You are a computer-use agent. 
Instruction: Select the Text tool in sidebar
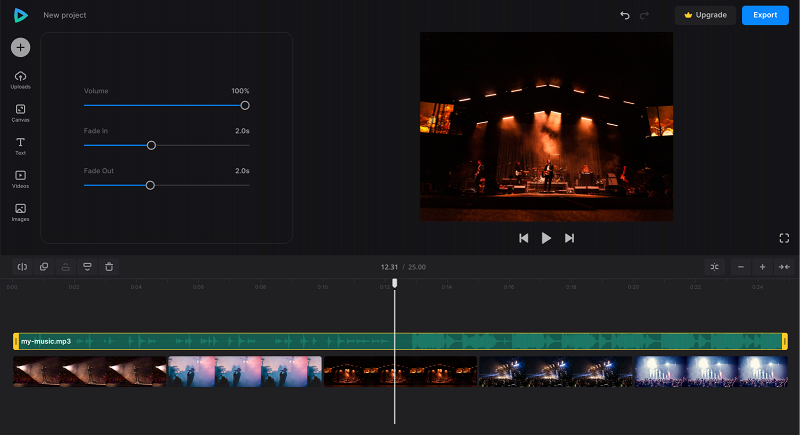coord(20,146)
